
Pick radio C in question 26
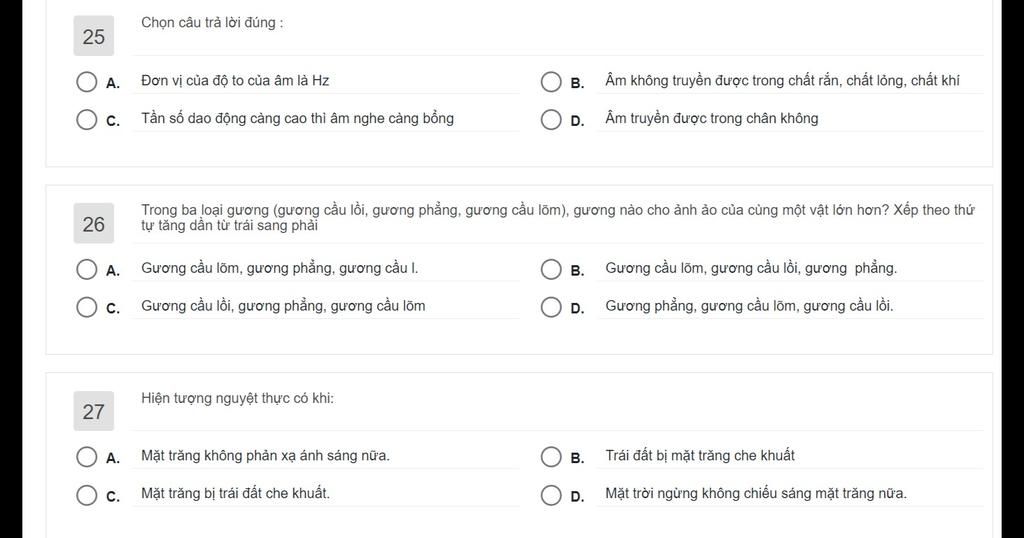click(86, 307)
